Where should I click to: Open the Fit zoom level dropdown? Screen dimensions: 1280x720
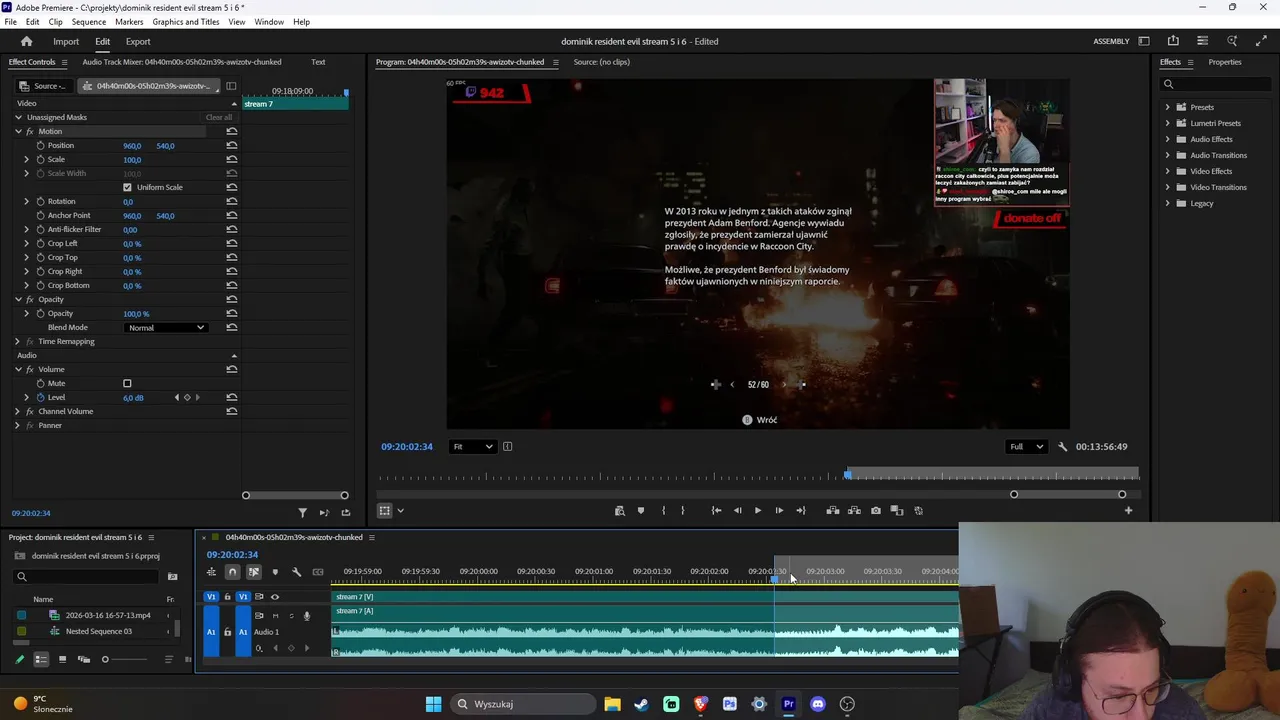tap(472, 447)
